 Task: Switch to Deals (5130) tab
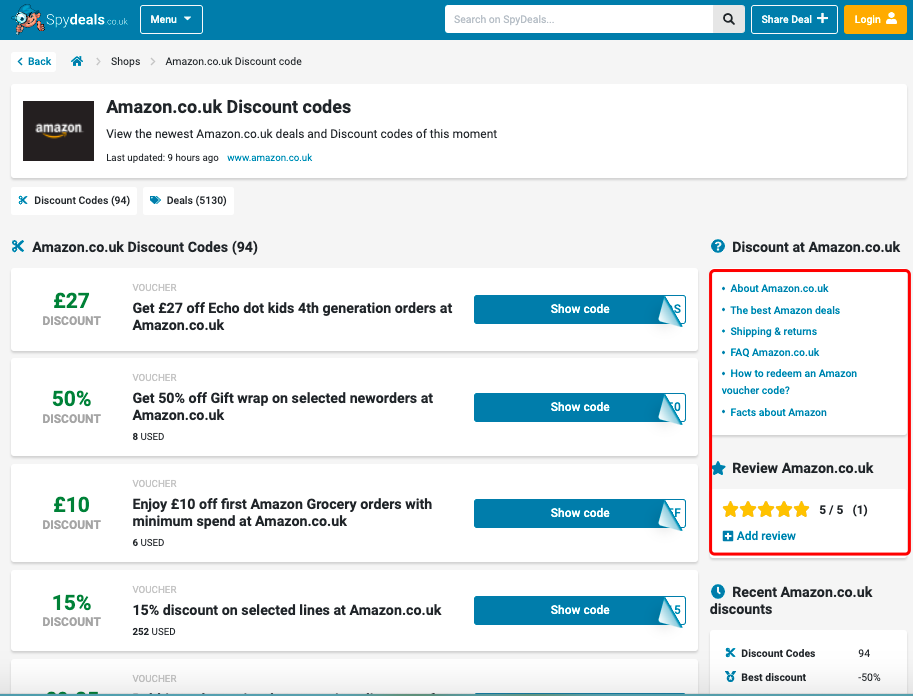click(x=188, y=201)
